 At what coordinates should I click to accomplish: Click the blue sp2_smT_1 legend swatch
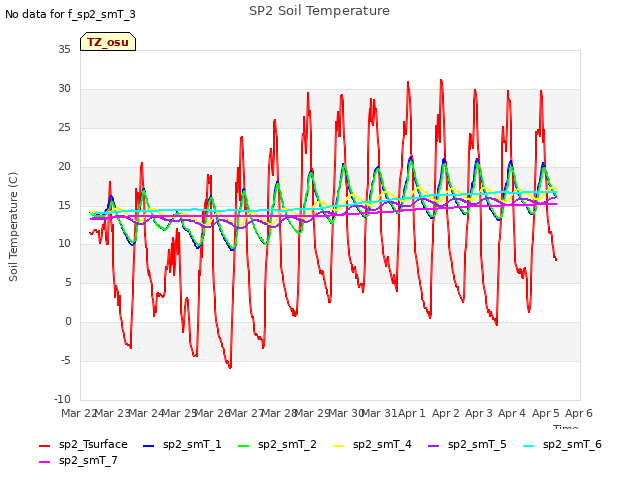[x=149, y=446]
